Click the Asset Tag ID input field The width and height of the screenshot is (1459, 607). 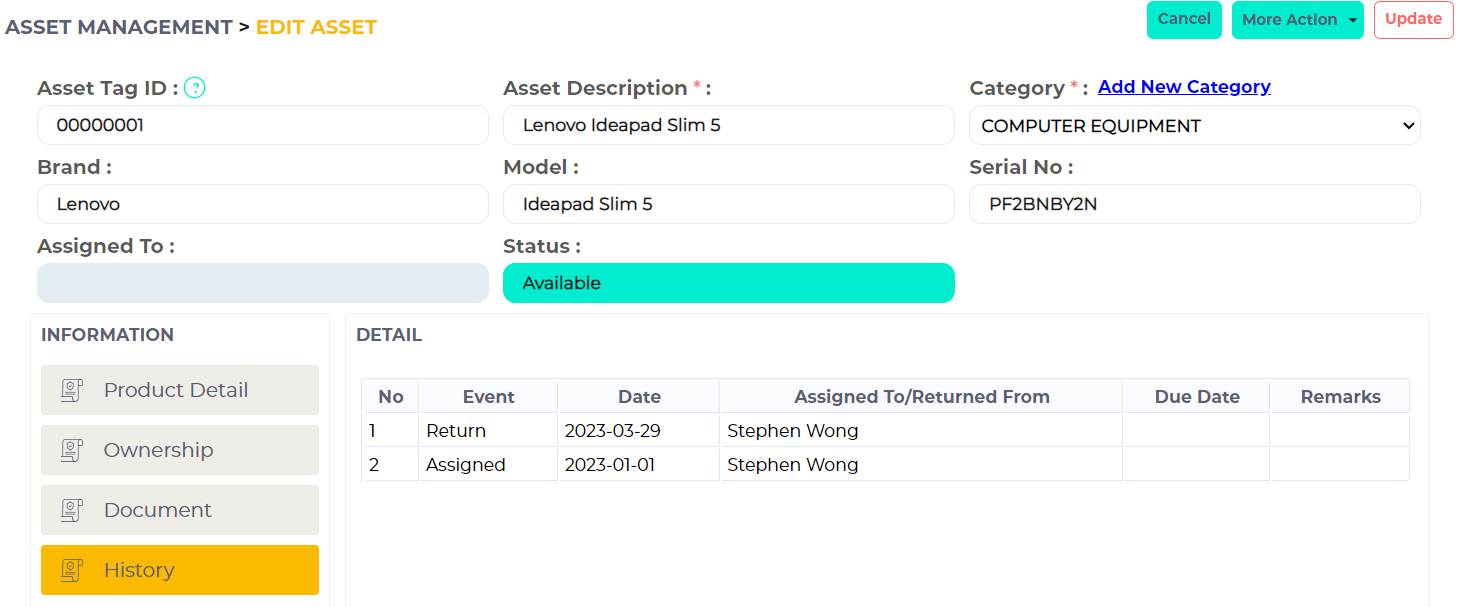click(262, 126)
